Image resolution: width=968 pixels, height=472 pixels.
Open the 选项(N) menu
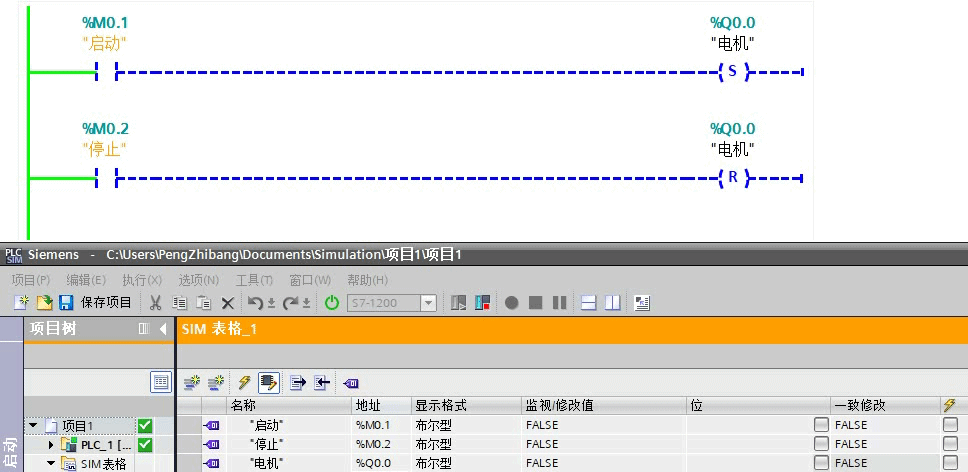tap(199, 280)
